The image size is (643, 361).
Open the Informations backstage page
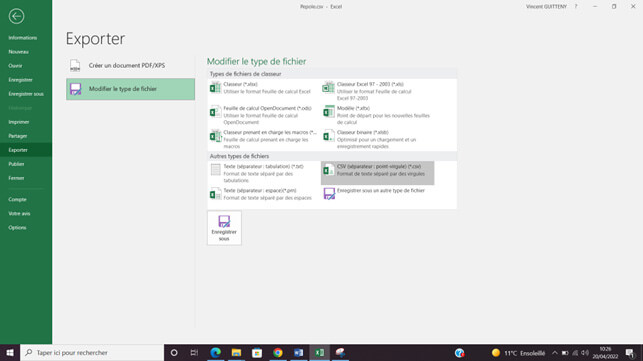tap(23, 38)
